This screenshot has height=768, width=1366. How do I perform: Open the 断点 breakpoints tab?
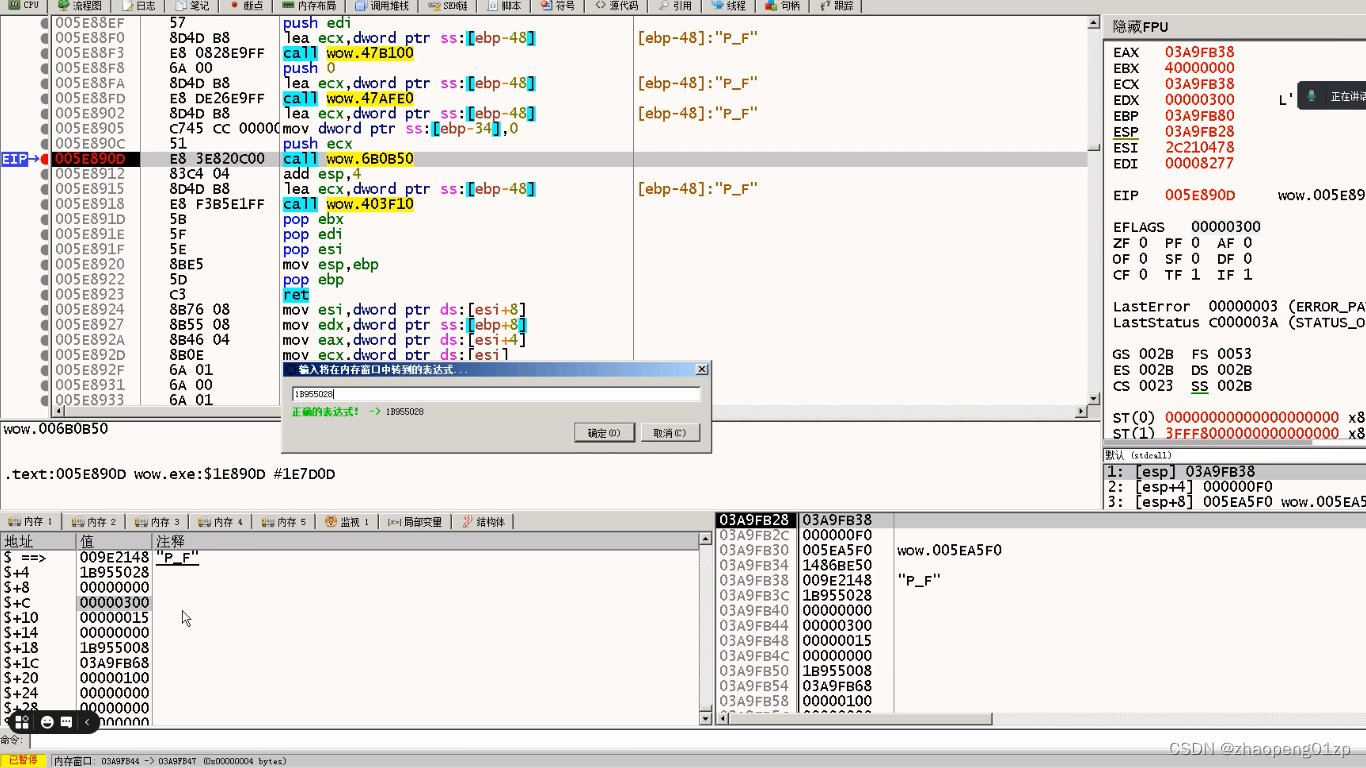(247, 5)
